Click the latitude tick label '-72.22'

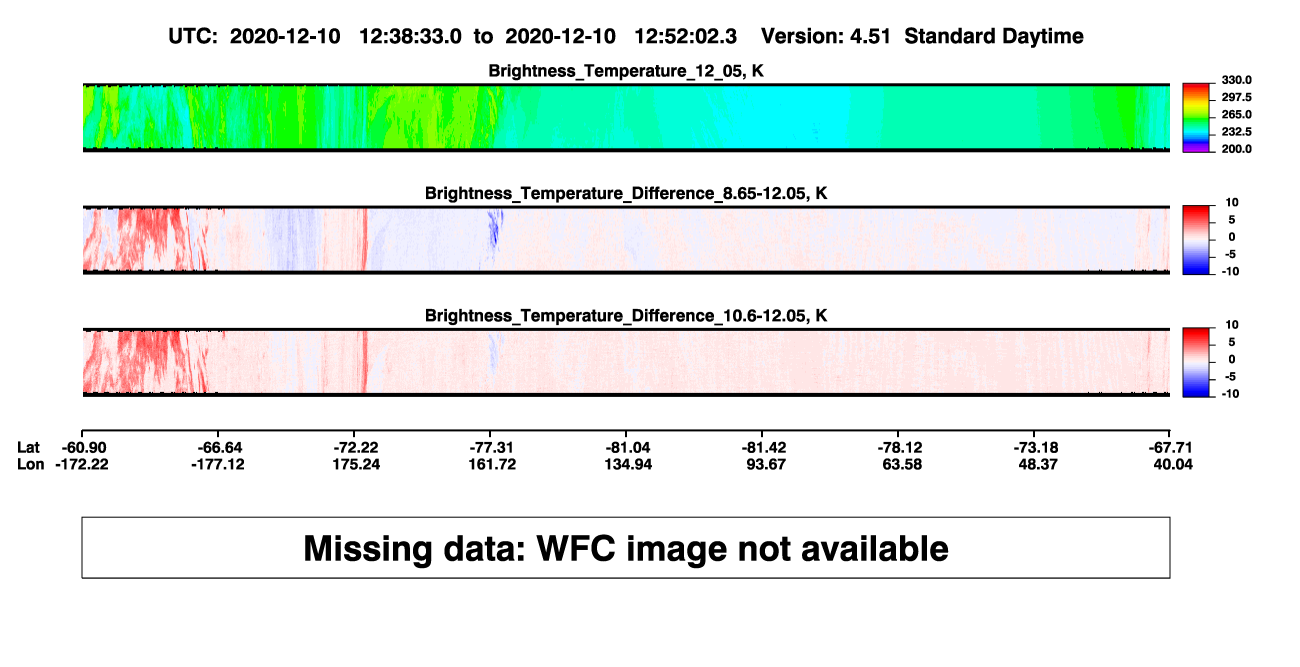click(x=355, y=447)
